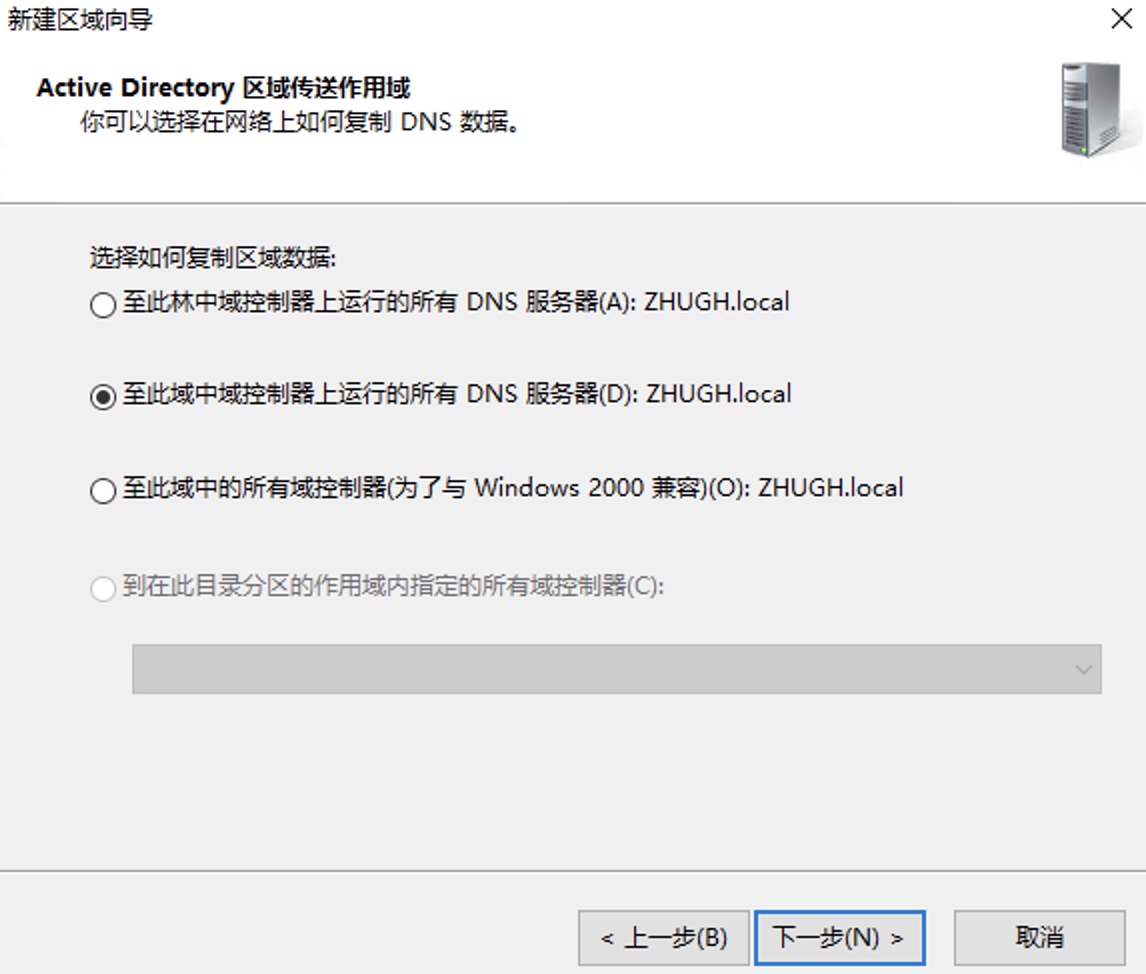Open the directory partition combo box
This screenshot has height=974, width=1146.
[617, 669]
